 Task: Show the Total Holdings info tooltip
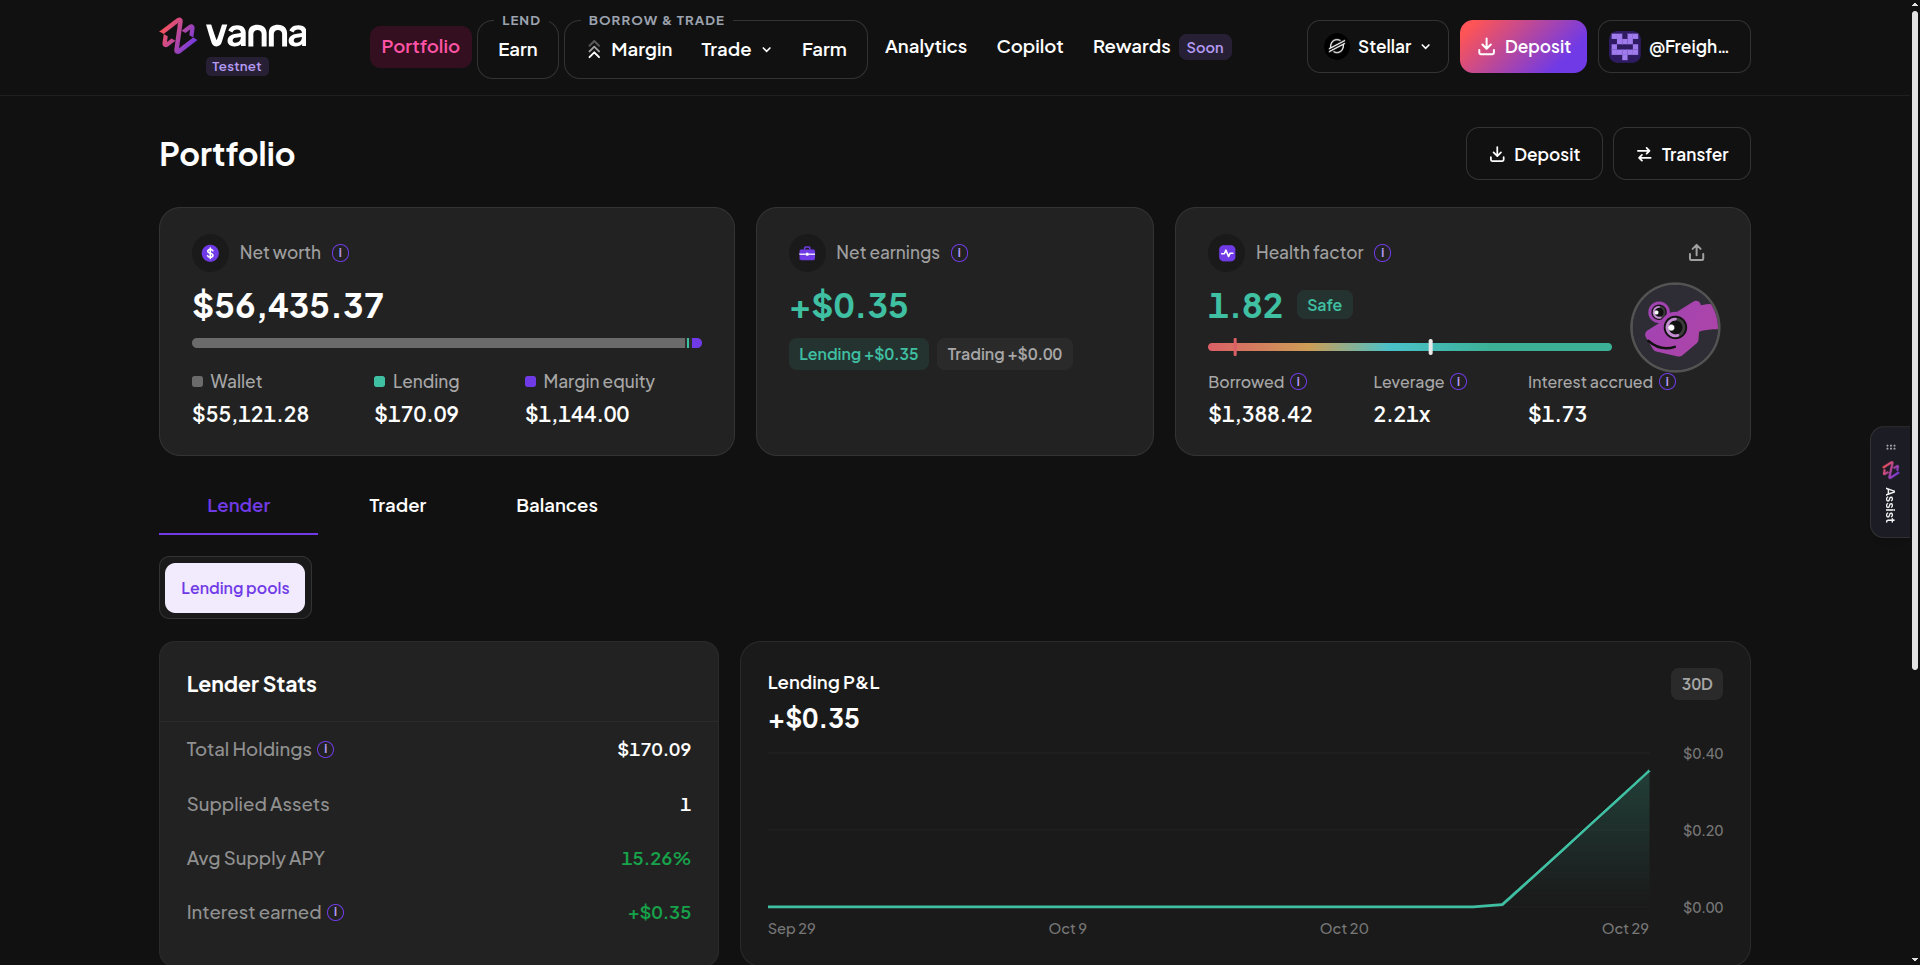coord(326,749)
